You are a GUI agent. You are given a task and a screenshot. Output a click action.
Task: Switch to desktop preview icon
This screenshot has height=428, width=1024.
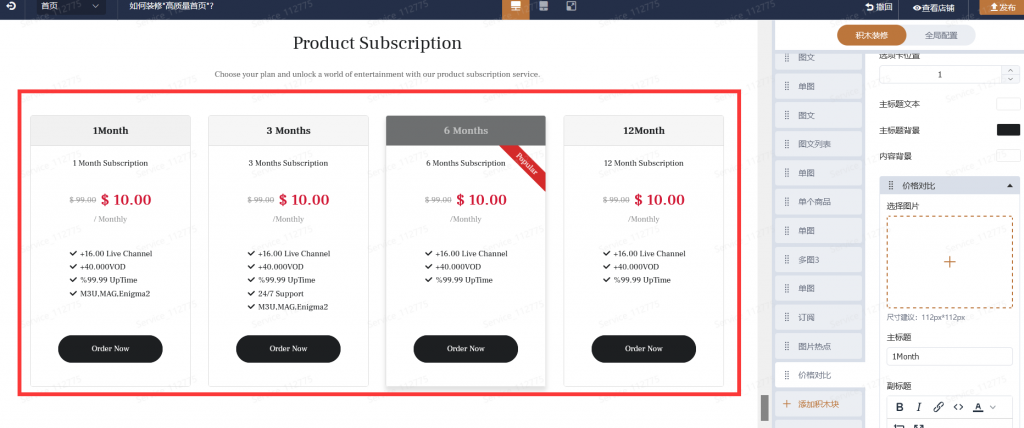click(x=516, y=7)
